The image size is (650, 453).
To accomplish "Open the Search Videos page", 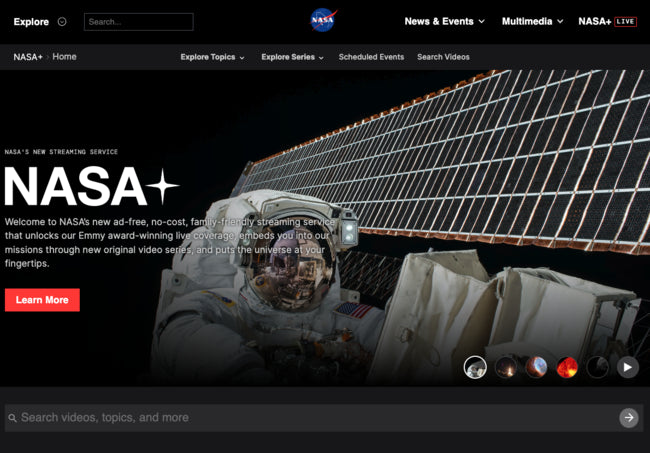I will coord(443,57).
